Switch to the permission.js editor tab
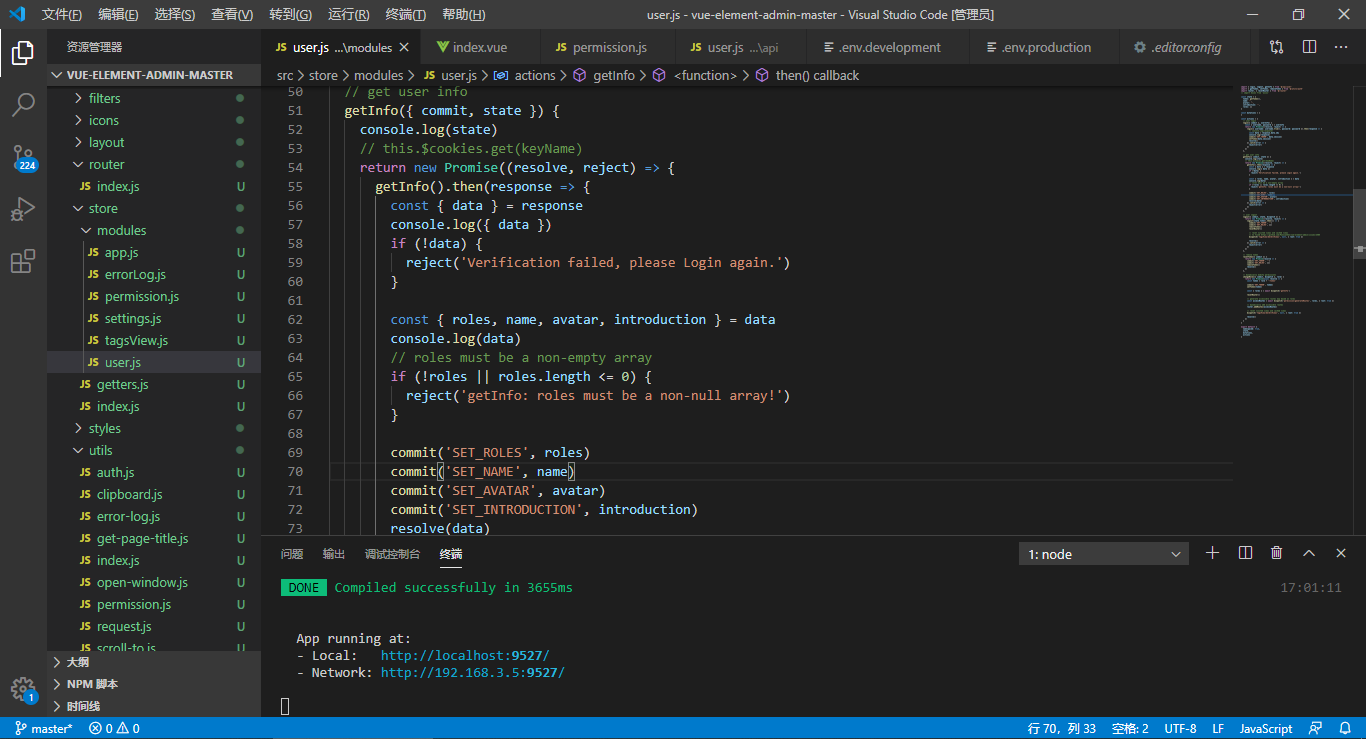1366x739 pixels. coord(606,47)
